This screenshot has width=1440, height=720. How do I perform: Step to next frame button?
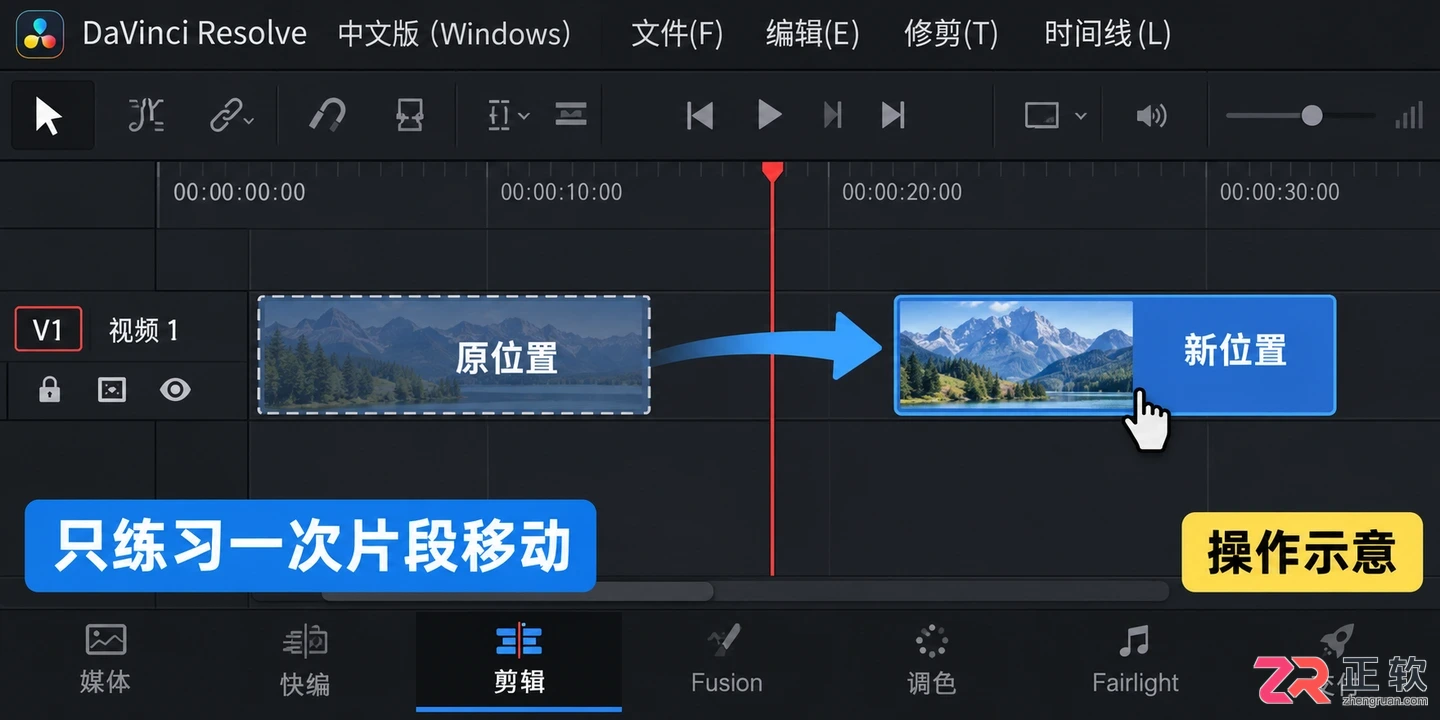832,115
